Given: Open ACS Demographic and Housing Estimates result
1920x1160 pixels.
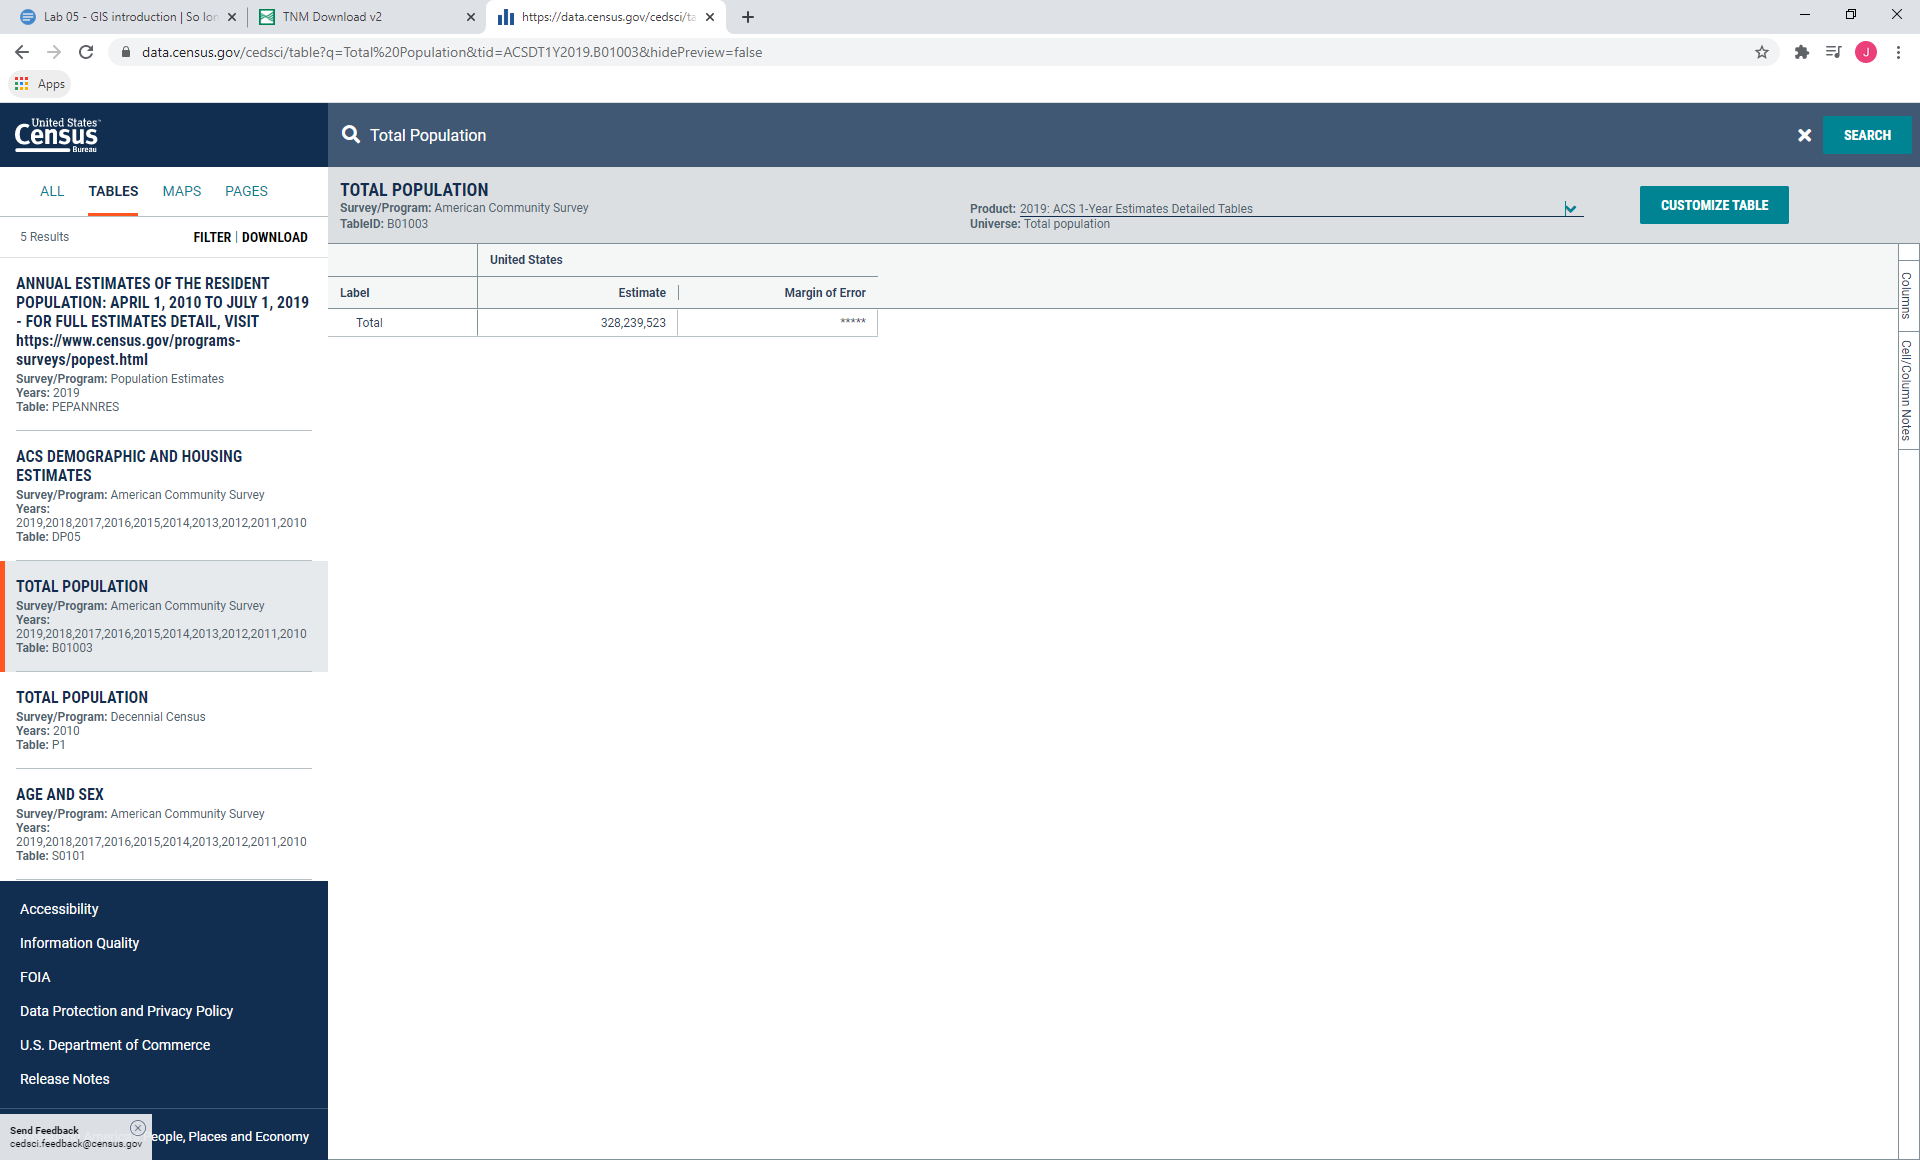Looking at the screenshot, I should (163, 495).
